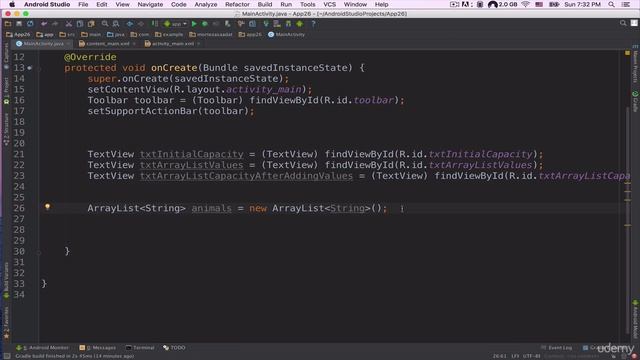The image size is (640, 360).
Task: Click the UTF-8 encoding selector in status bar
Action: (531, 356)
